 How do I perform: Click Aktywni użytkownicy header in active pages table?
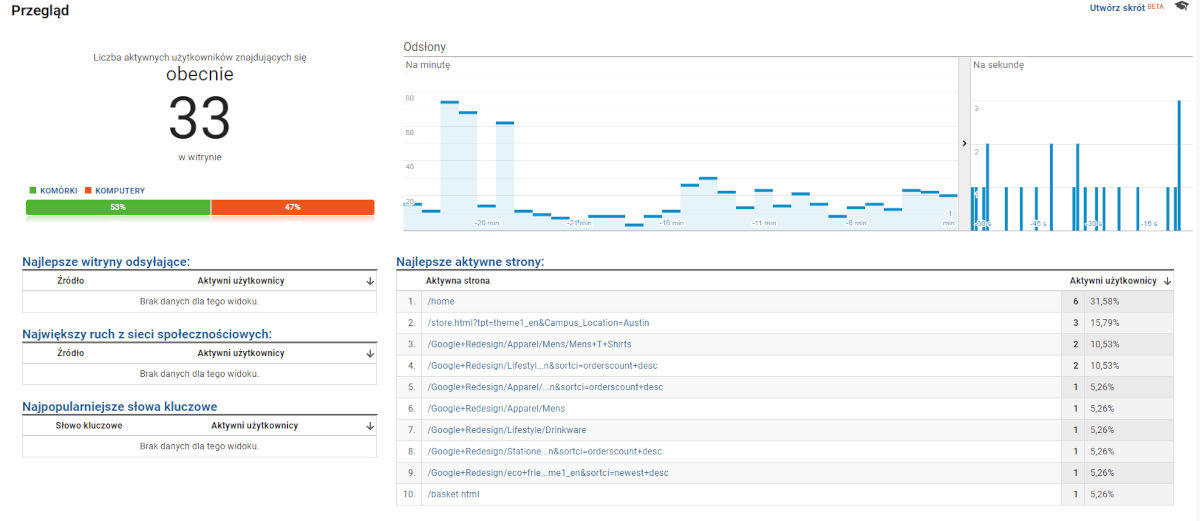point(1113,282)
